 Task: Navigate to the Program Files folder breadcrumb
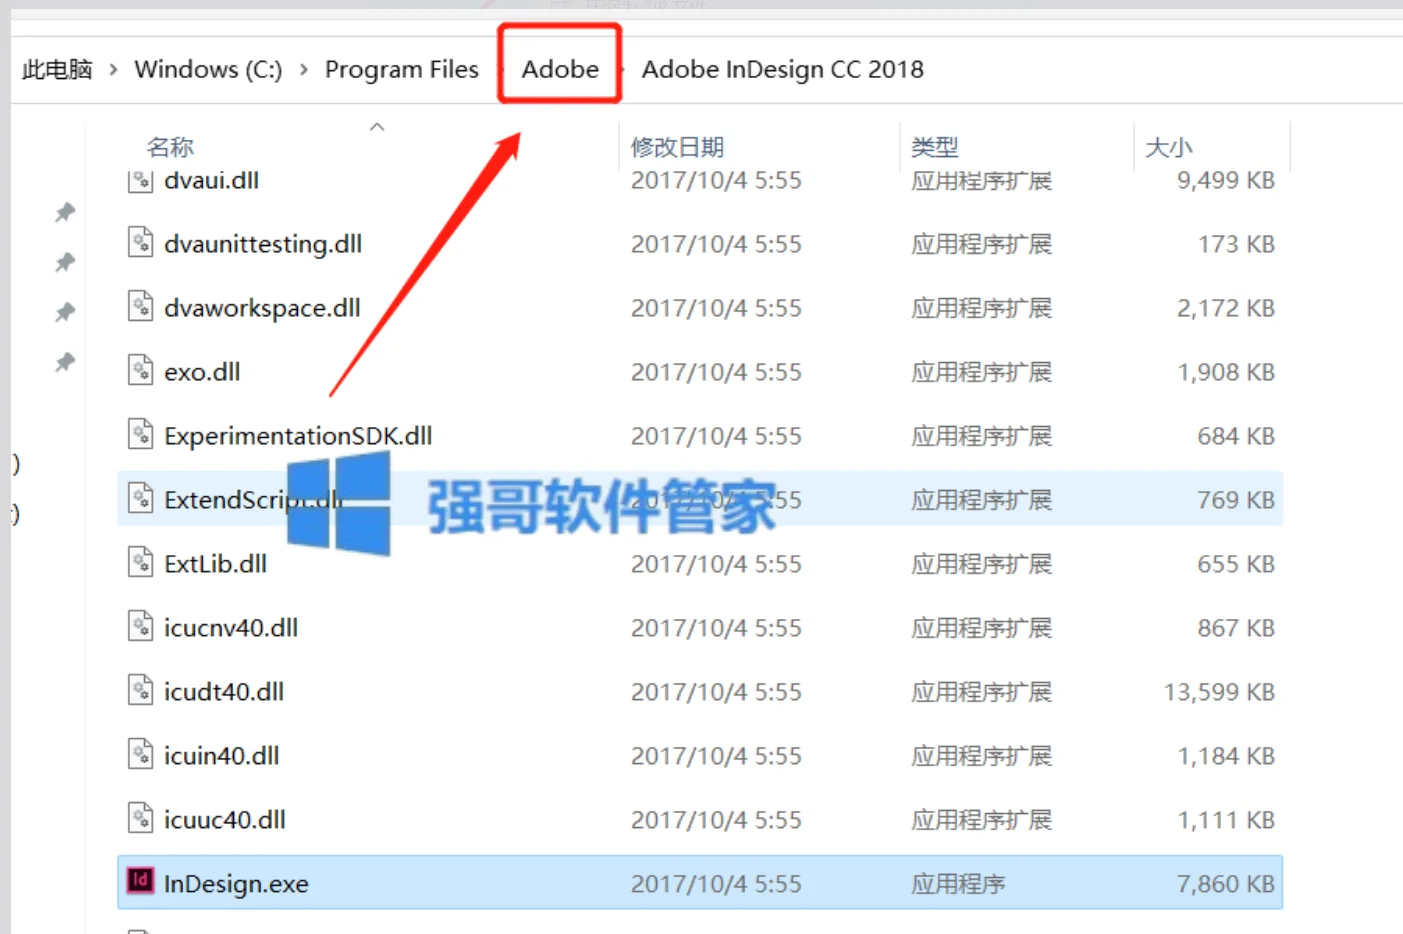pos(402,69)
